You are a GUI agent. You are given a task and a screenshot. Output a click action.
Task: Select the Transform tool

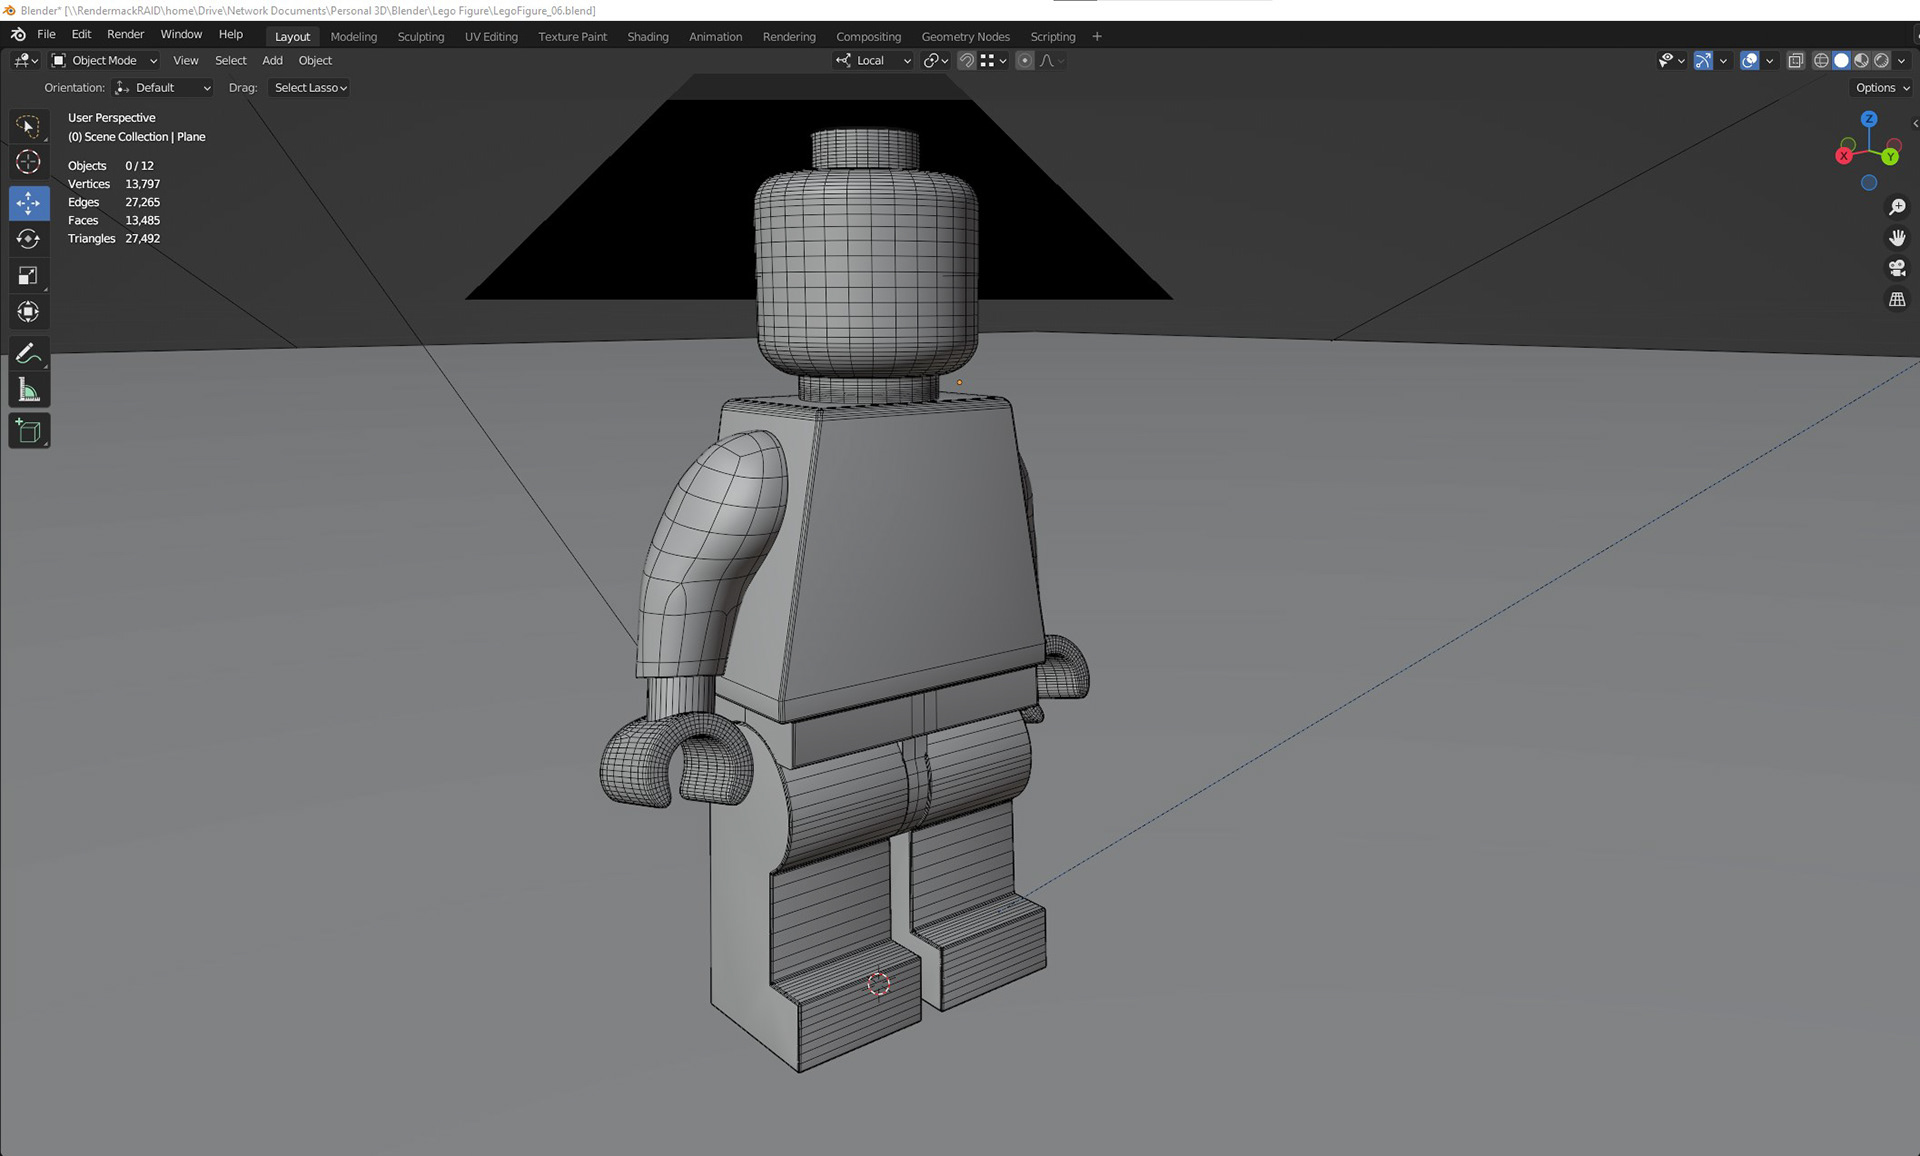click(28, 312)
